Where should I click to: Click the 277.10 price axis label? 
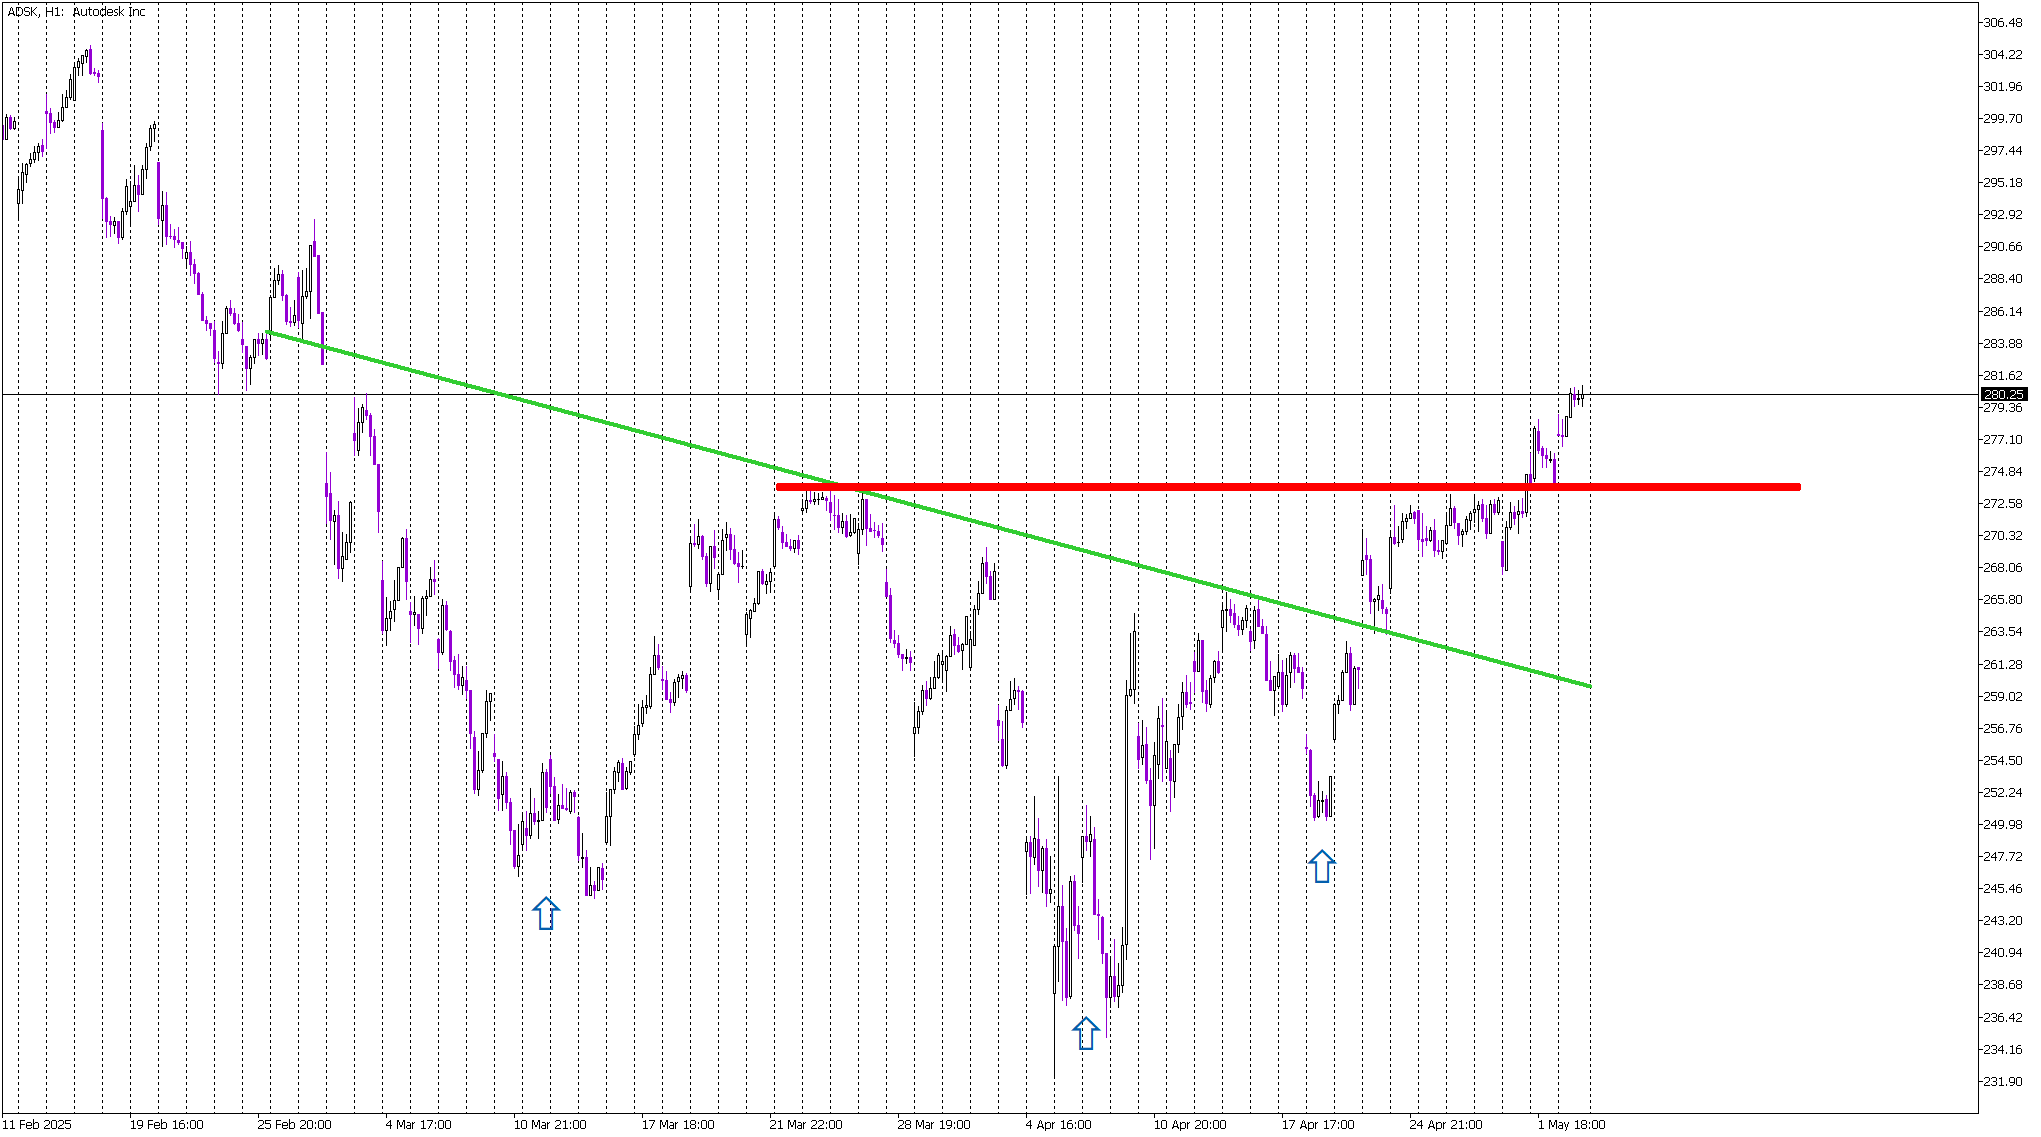[x=2003, y=440]
